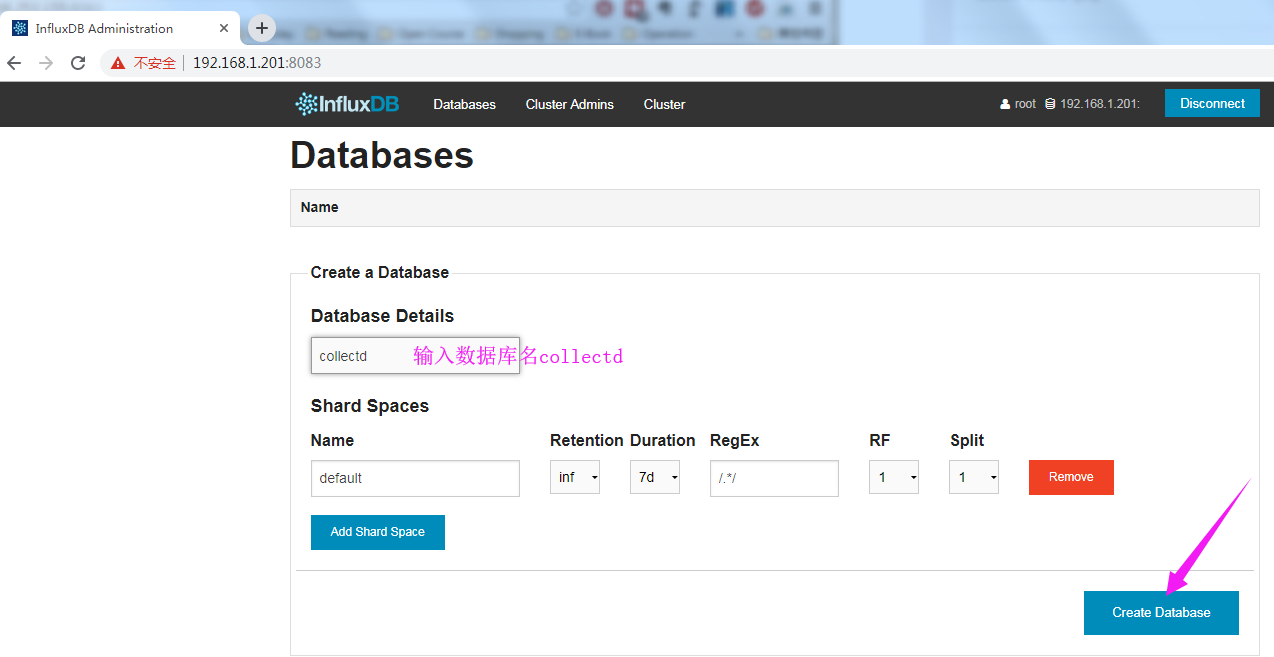
Task: Click the Database Details heading
Action: (x=382, y=316)
